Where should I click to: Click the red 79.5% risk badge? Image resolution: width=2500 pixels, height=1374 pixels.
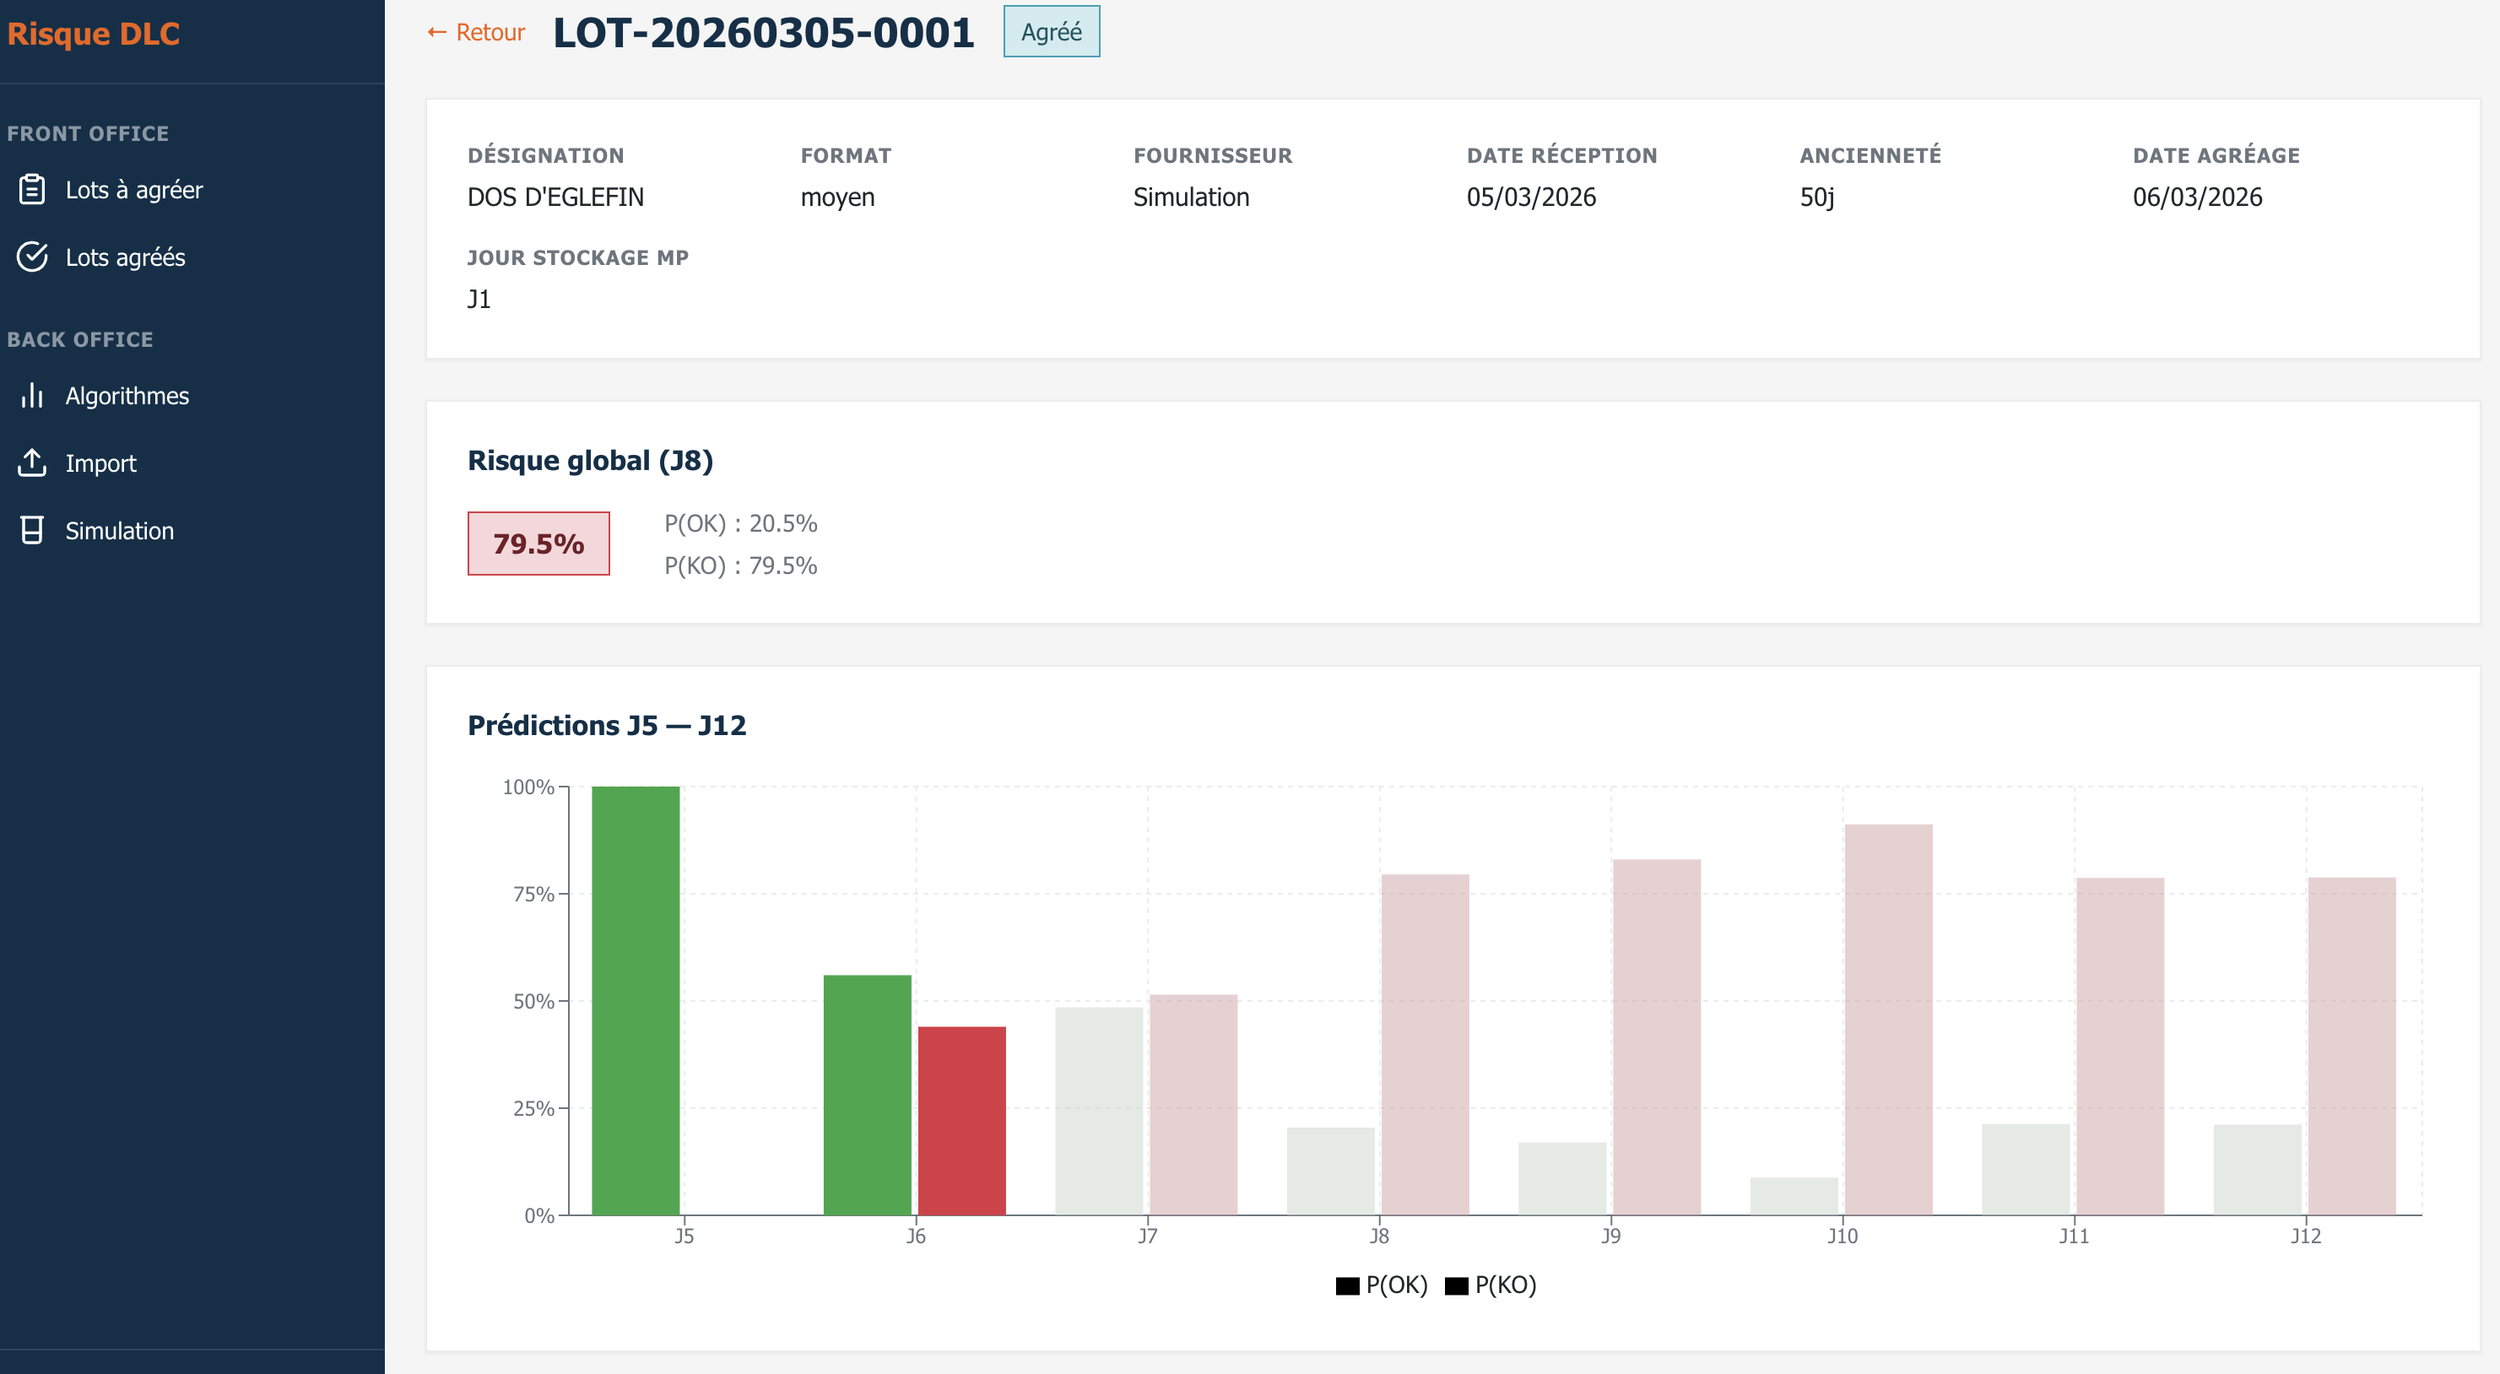pos(538,544)
